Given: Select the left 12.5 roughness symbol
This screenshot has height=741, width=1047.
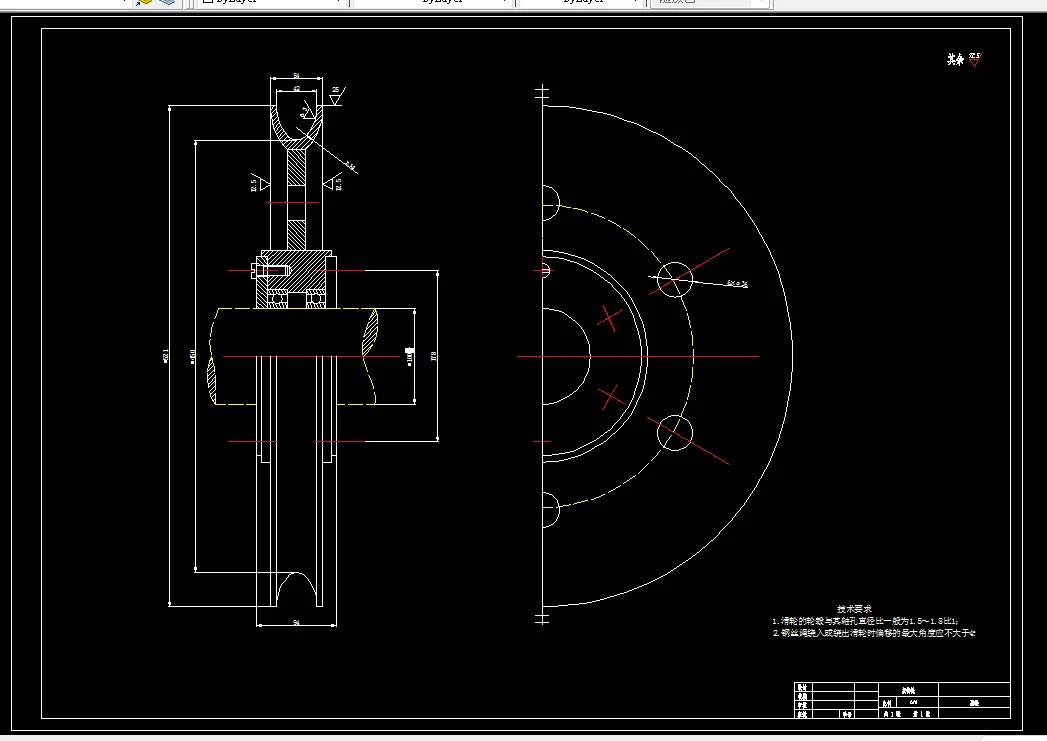Looking at the screenshot, I should (259, 184).
